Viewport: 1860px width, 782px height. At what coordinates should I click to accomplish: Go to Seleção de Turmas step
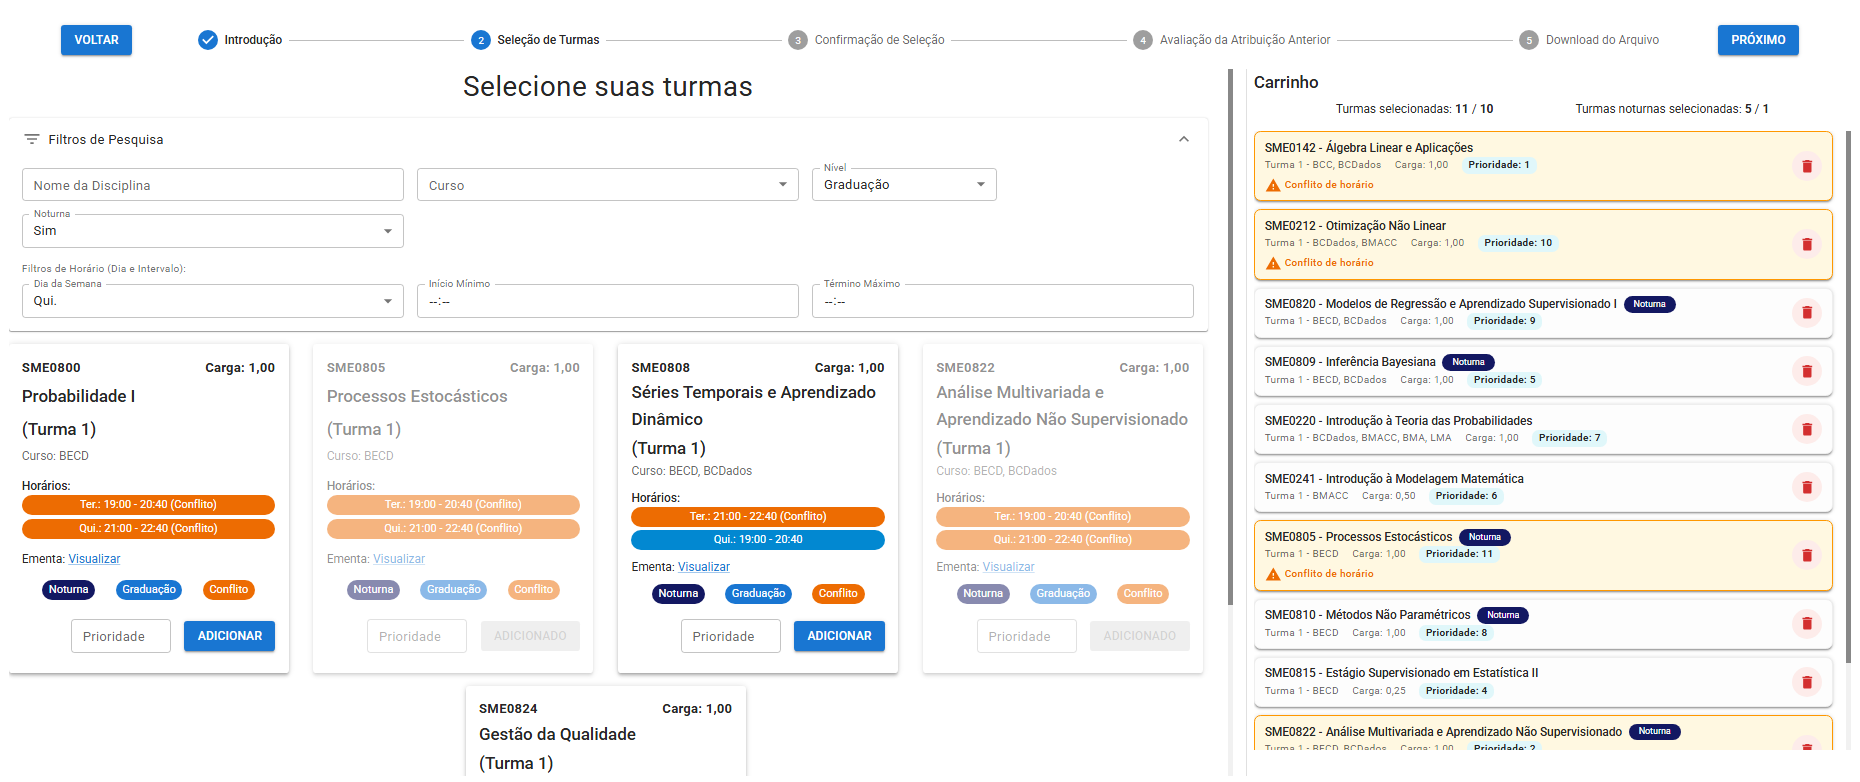[535, 40]
